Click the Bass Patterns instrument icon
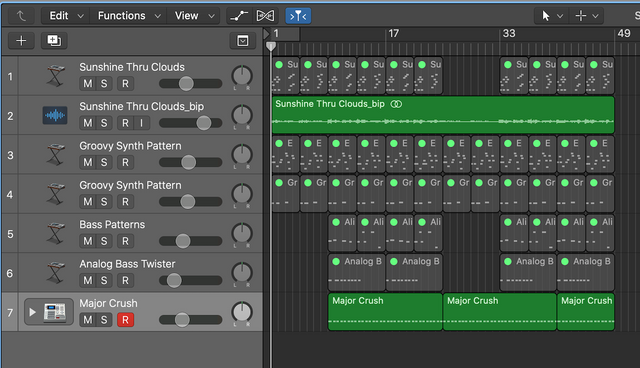 coord(56,233)
